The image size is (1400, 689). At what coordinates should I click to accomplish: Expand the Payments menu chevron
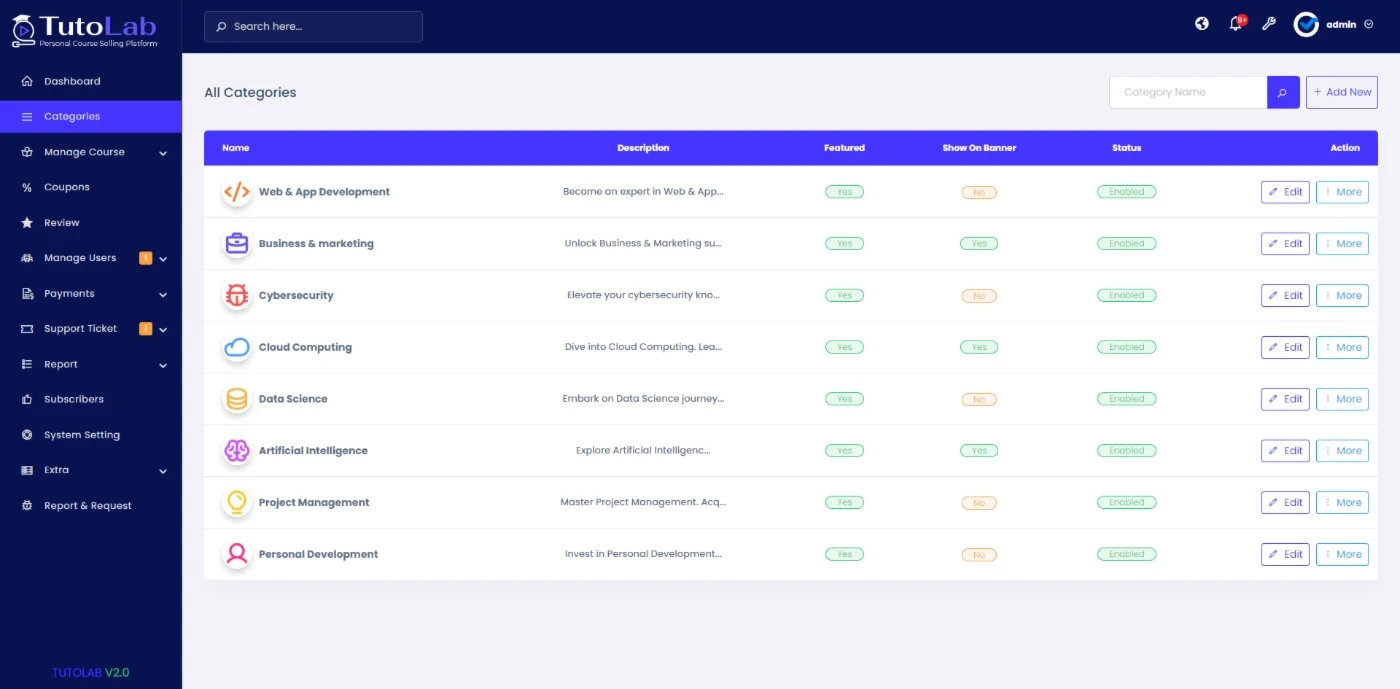pyautogui.click(x=163, y=294)
